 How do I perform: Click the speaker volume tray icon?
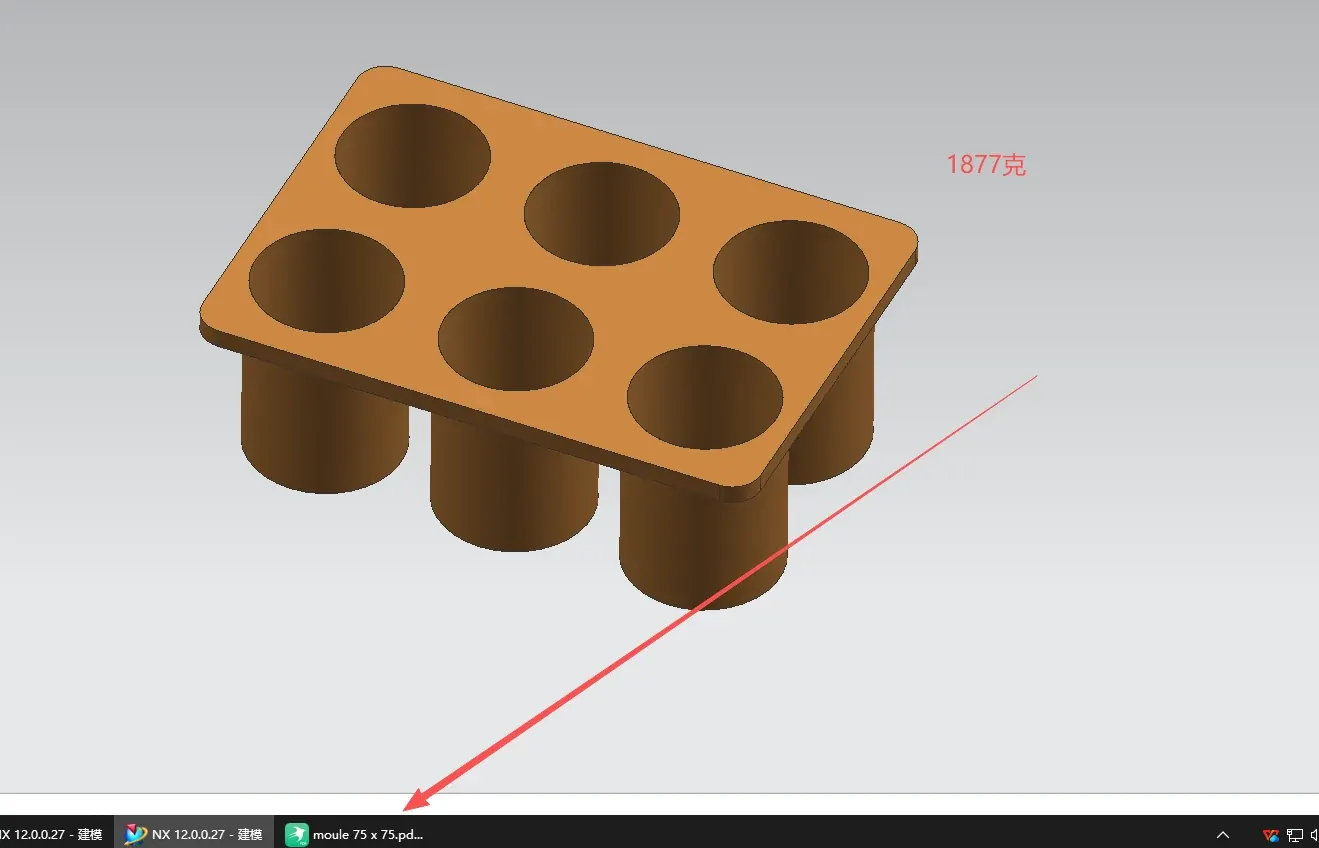pos(1314,834)
